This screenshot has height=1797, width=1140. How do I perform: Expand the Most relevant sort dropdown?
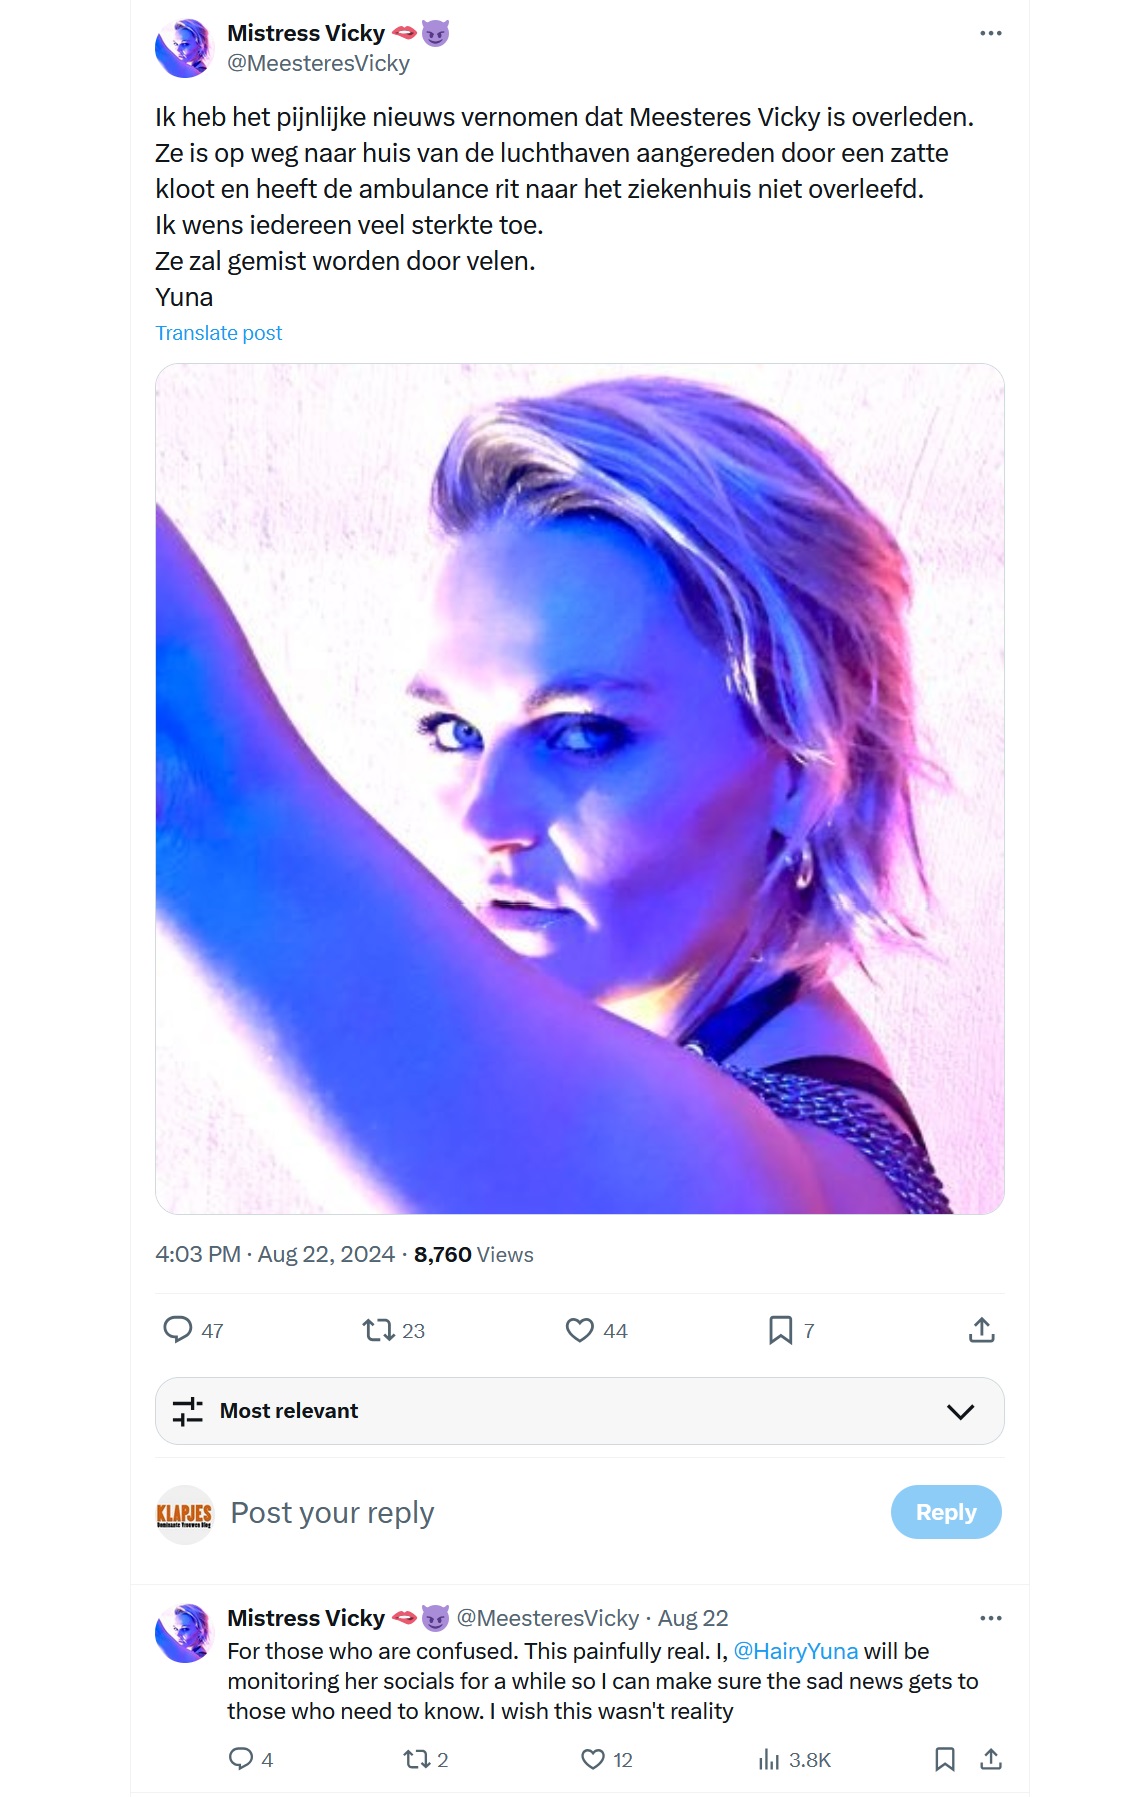[960, 1411]
